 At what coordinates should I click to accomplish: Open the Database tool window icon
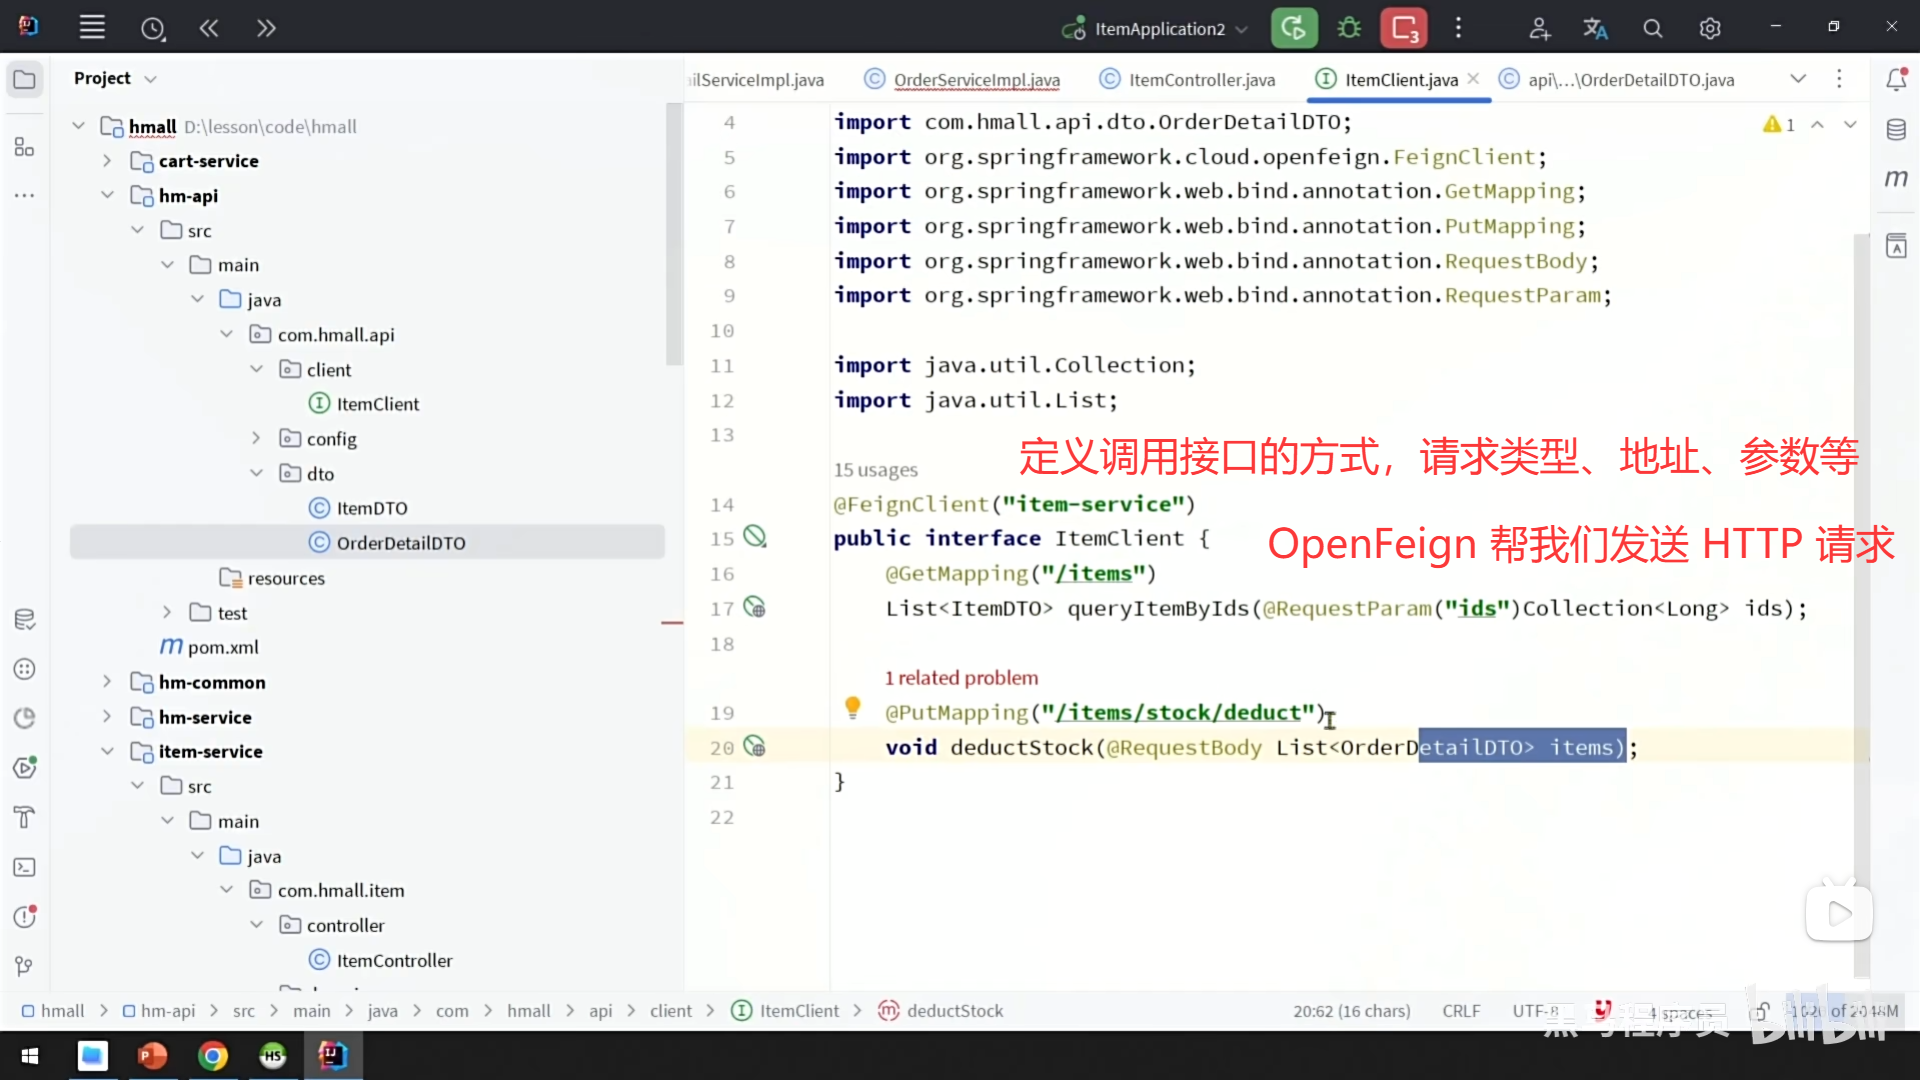1896,129
